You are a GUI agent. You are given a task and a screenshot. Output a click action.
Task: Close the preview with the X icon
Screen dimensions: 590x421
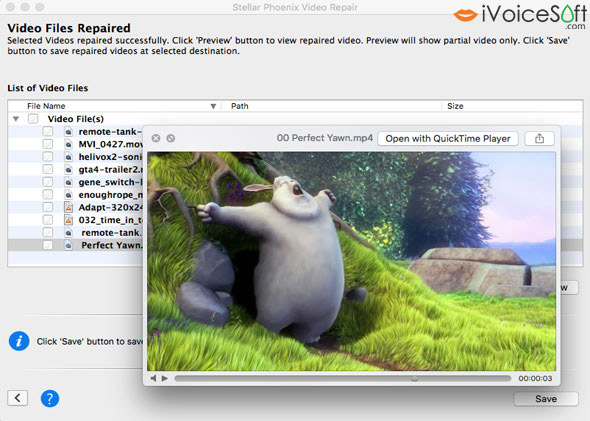point(156,138)
